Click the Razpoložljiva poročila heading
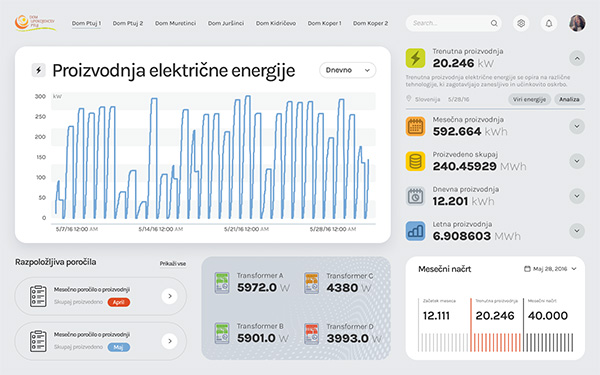This screenshot has height=375, width=600. click(55, 262)
